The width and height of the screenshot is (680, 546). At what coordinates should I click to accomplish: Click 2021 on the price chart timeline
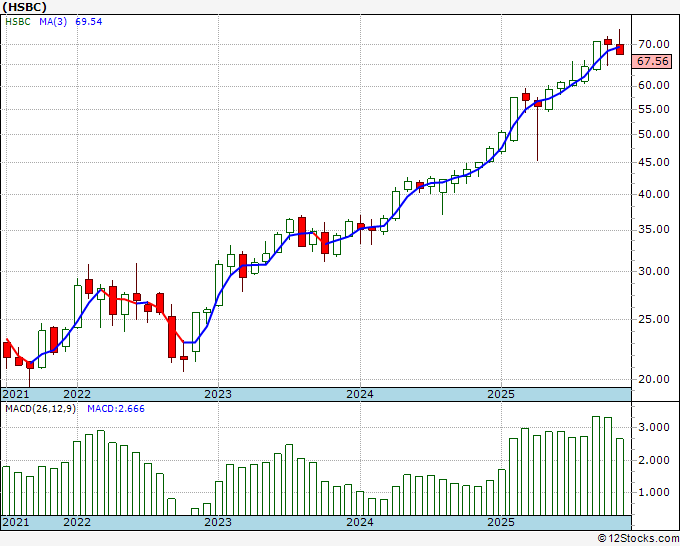coord(16,394)
